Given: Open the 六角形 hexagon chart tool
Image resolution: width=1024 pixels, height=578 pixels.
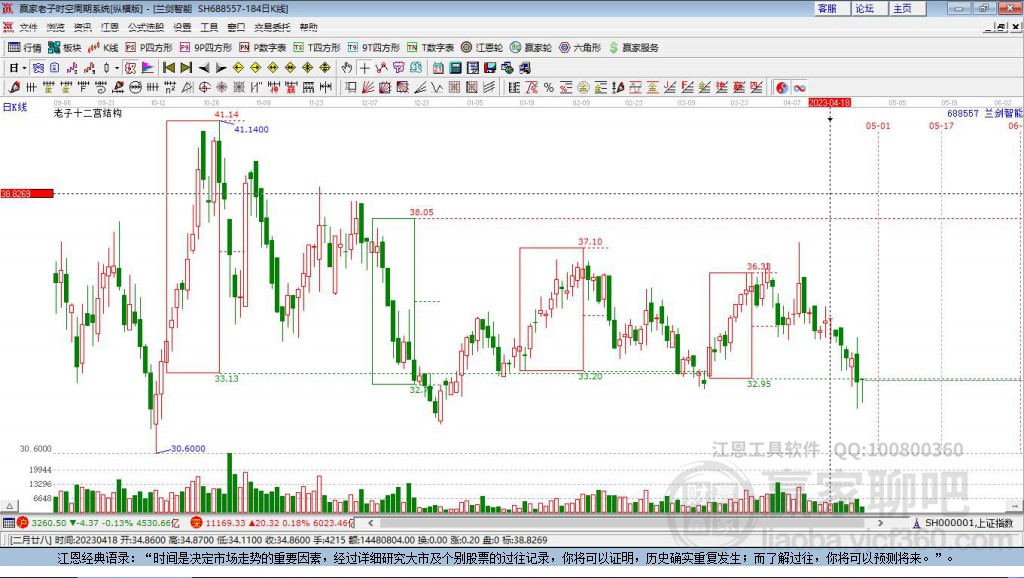Looking at the screenshot, I should [580, 48].
